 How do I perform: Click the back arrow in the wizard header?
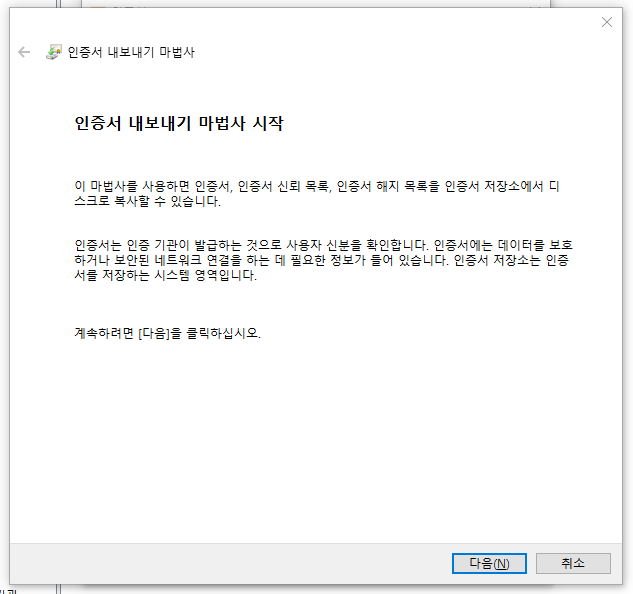pos(24,52)
